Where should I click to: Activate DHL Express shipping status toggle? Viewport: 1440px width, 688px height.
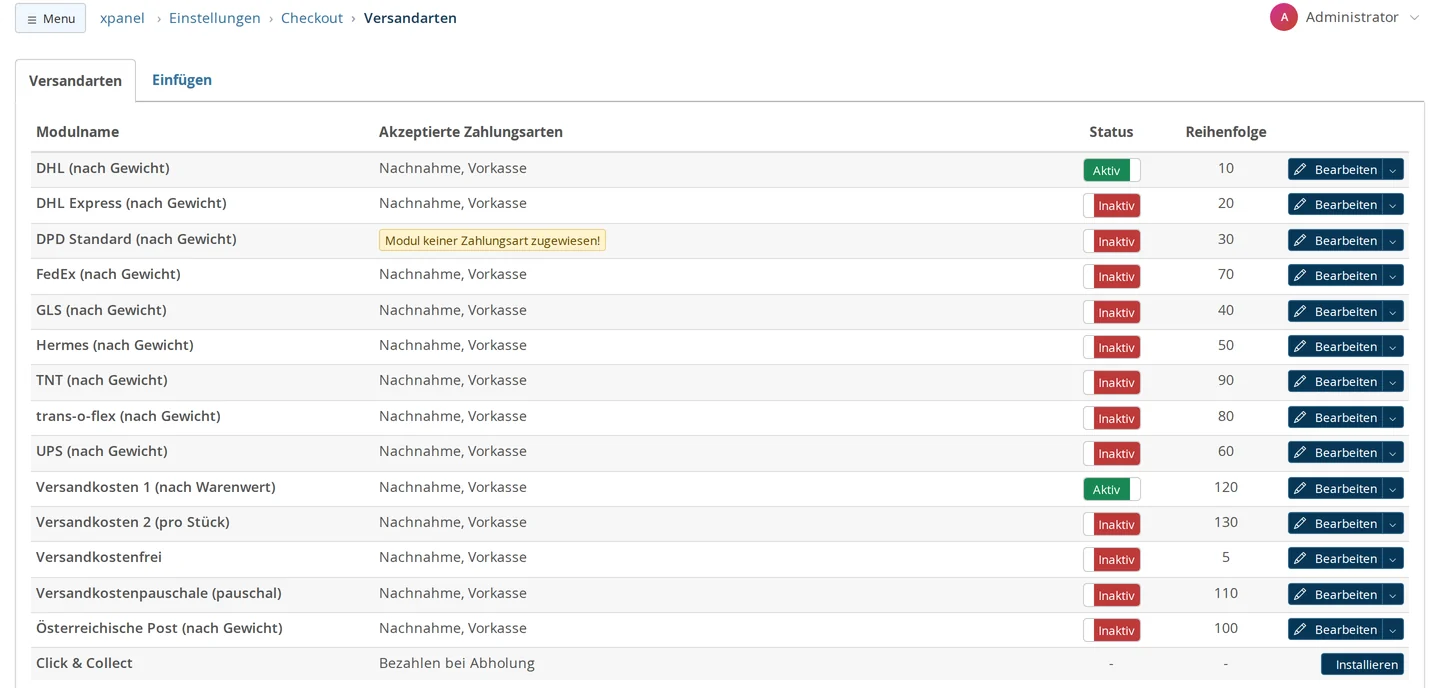coord(1112,205)
